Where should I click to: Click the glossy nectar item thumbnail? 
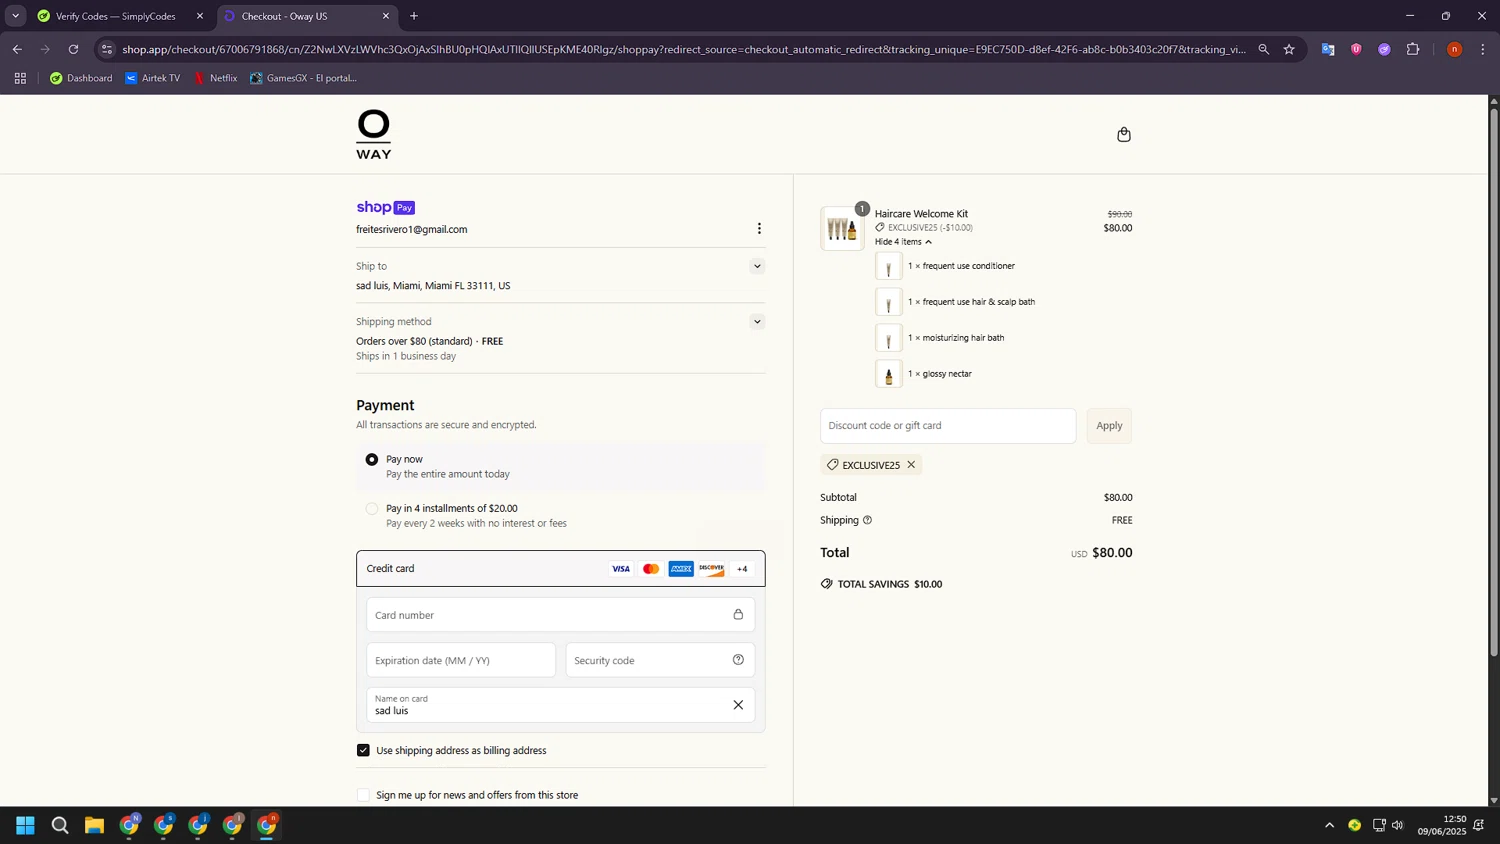[888, 374]
